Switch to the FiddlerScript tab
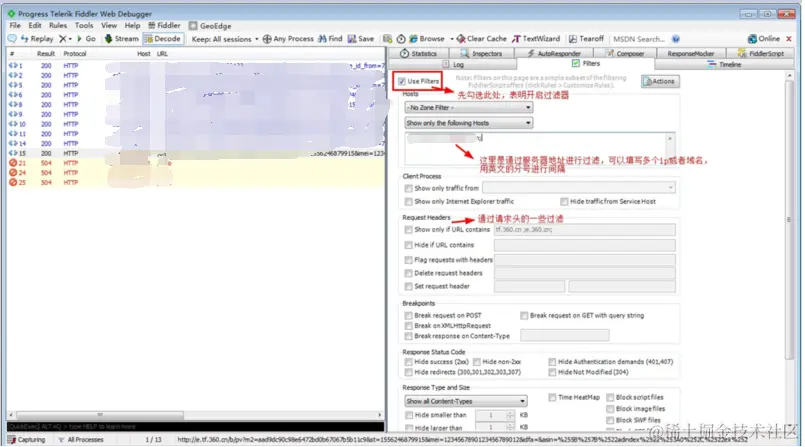 [761, 53]
